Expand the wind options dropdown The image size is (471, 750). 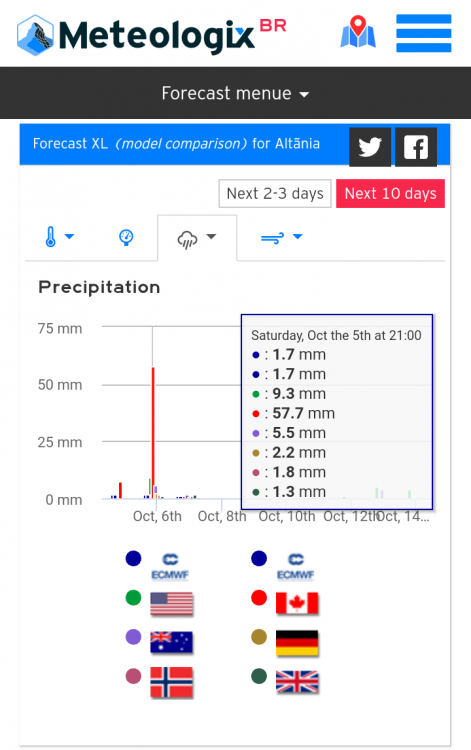point(282,237)
